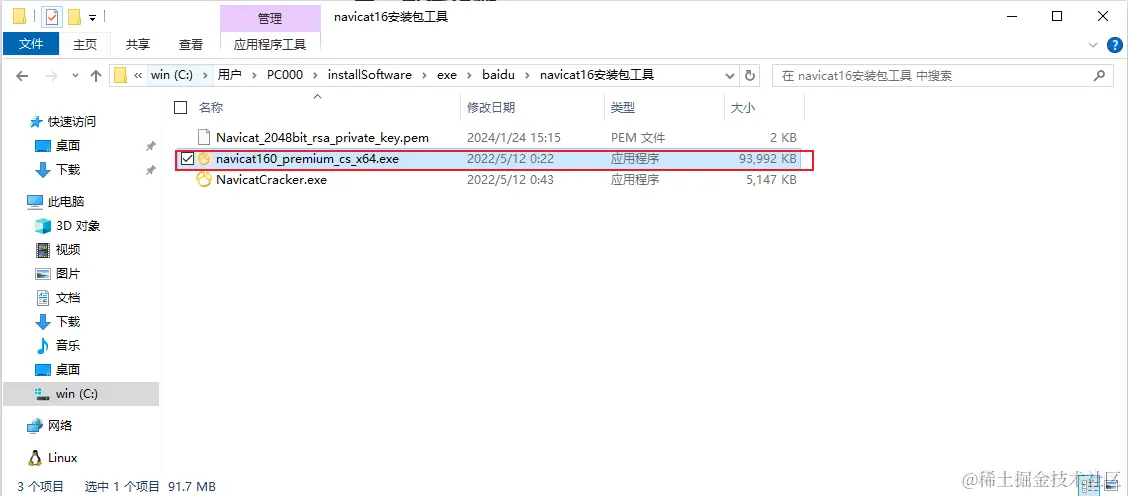Toggle the select-all checkbox in header
1128x496 pixels.
coord(181,108)
